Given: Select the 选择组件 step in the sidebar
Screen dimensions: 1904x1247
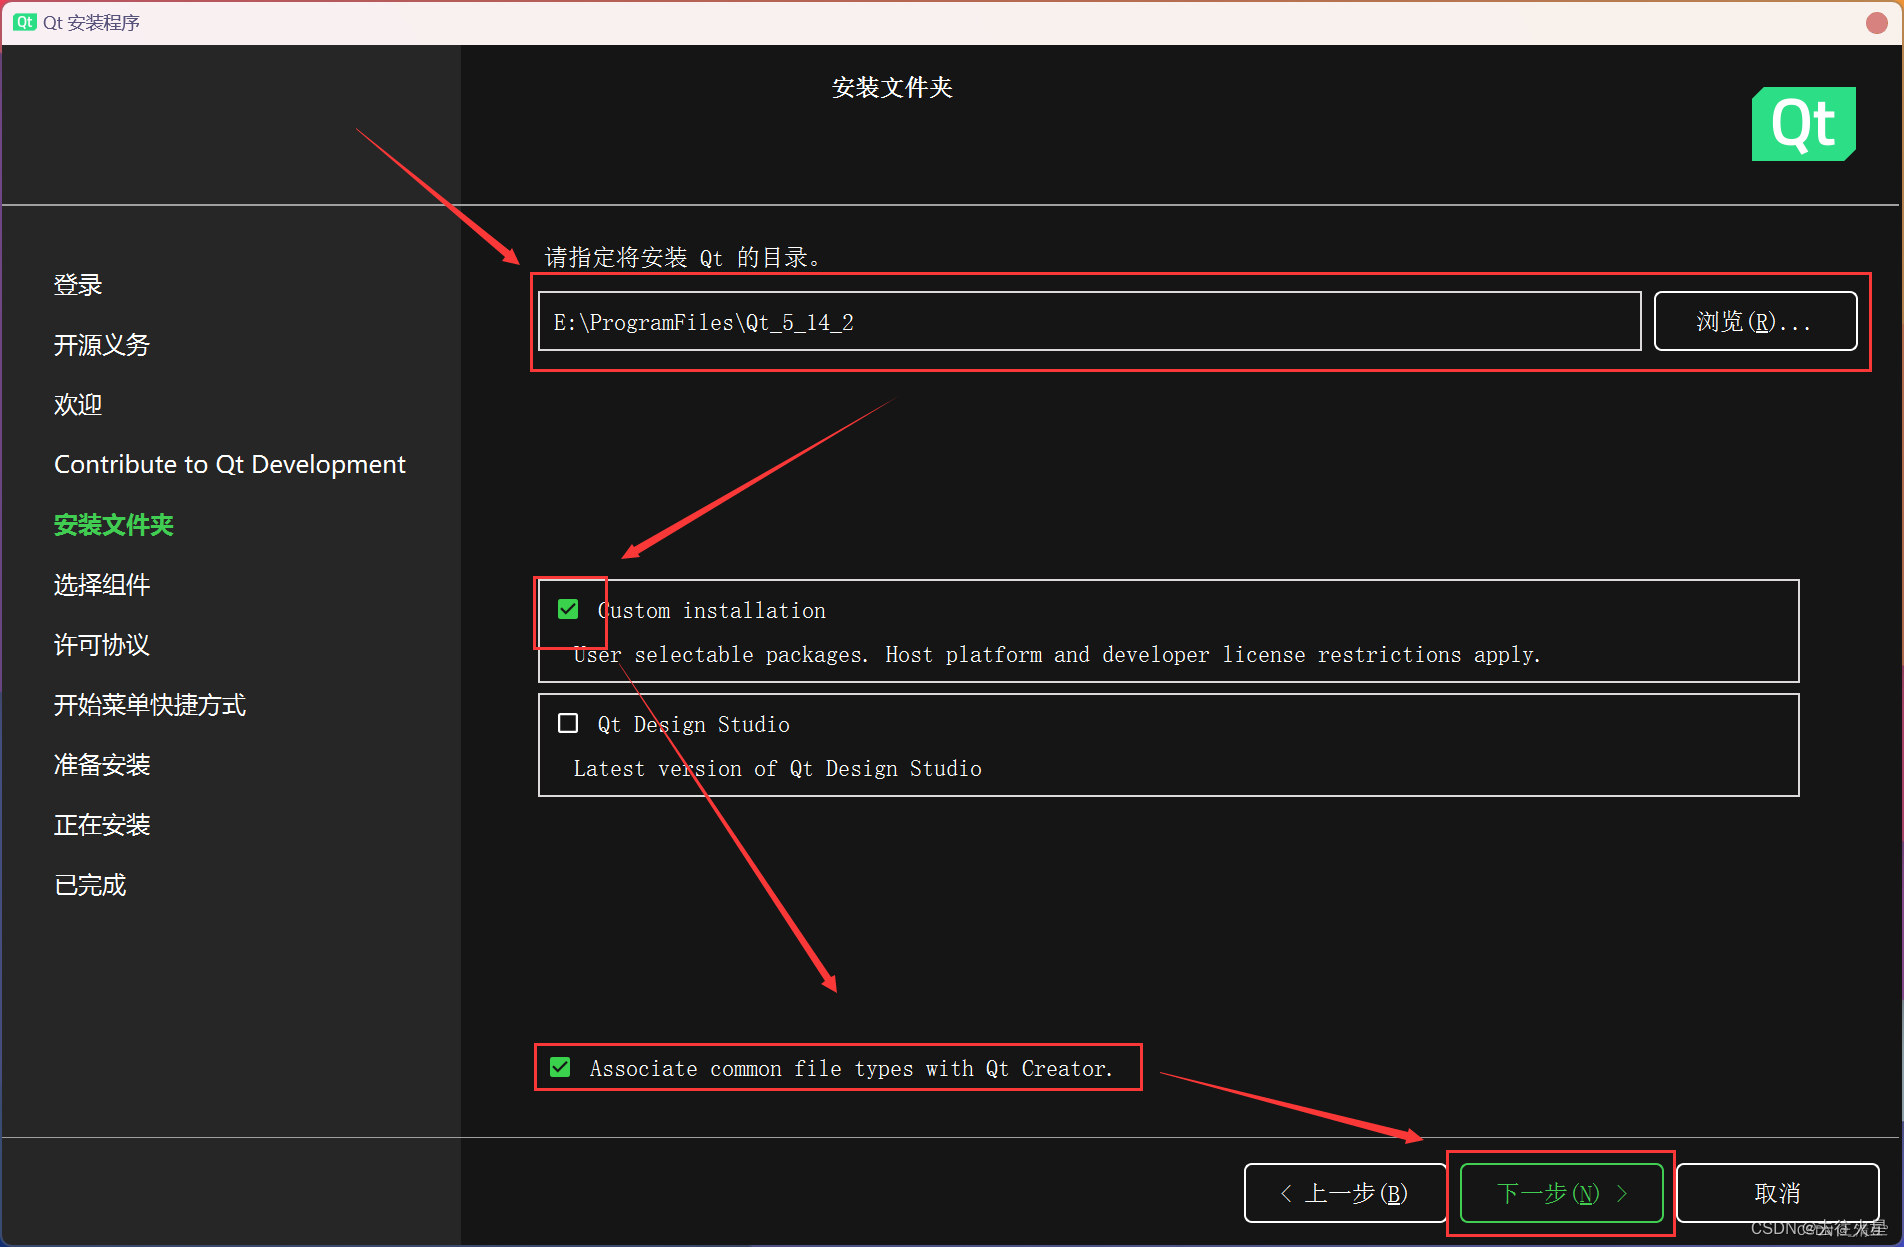Looking at the screenshot, I should coord(102,585).
